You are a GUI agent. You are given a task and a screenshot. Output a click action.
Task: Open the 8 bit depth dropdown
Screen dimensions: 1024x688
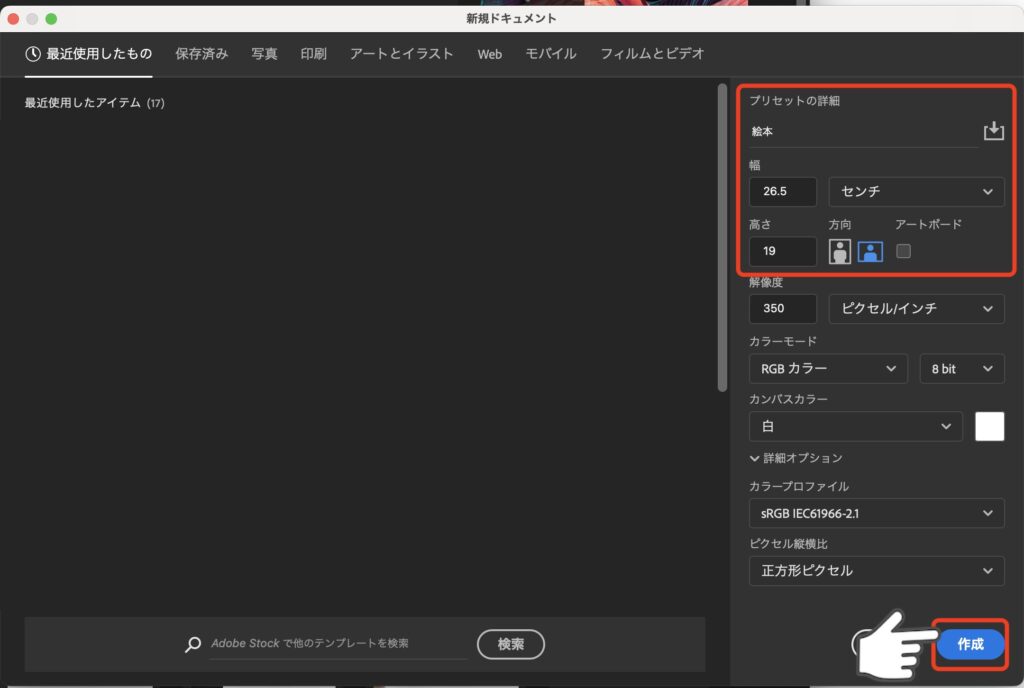point(961,369)
